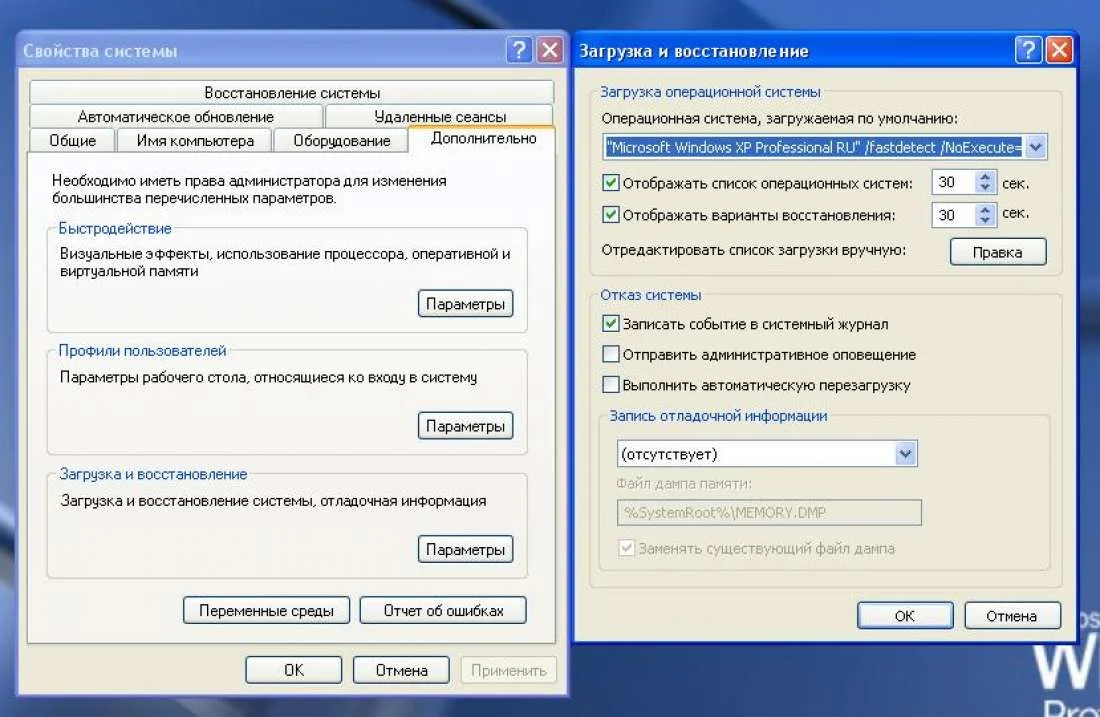Close the Свойства системы window
This screenshot has height=717, width=1100.
(x=550, y=51)
